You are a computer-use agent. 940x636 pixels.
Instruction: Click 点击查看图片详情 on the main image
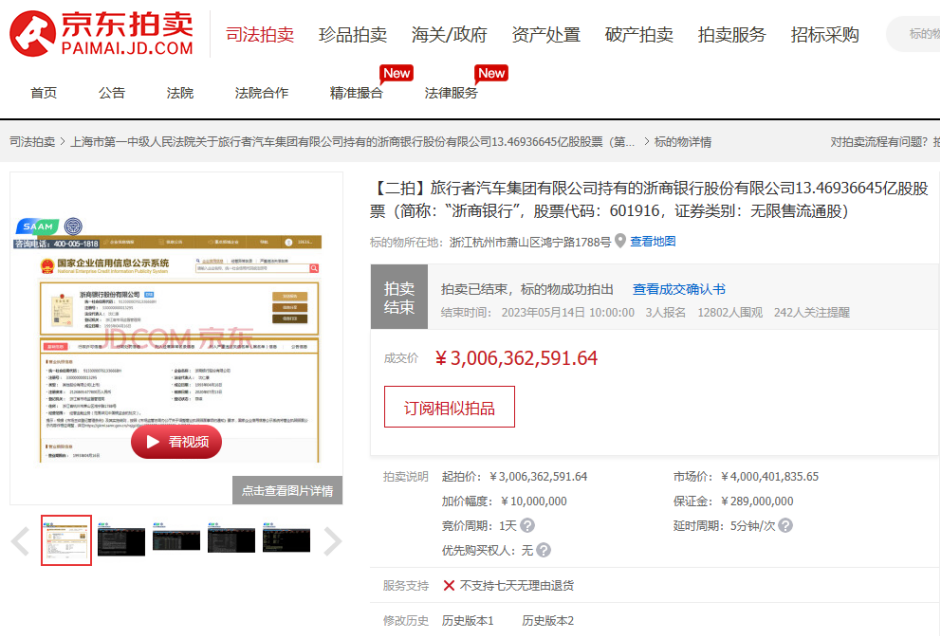287,490
